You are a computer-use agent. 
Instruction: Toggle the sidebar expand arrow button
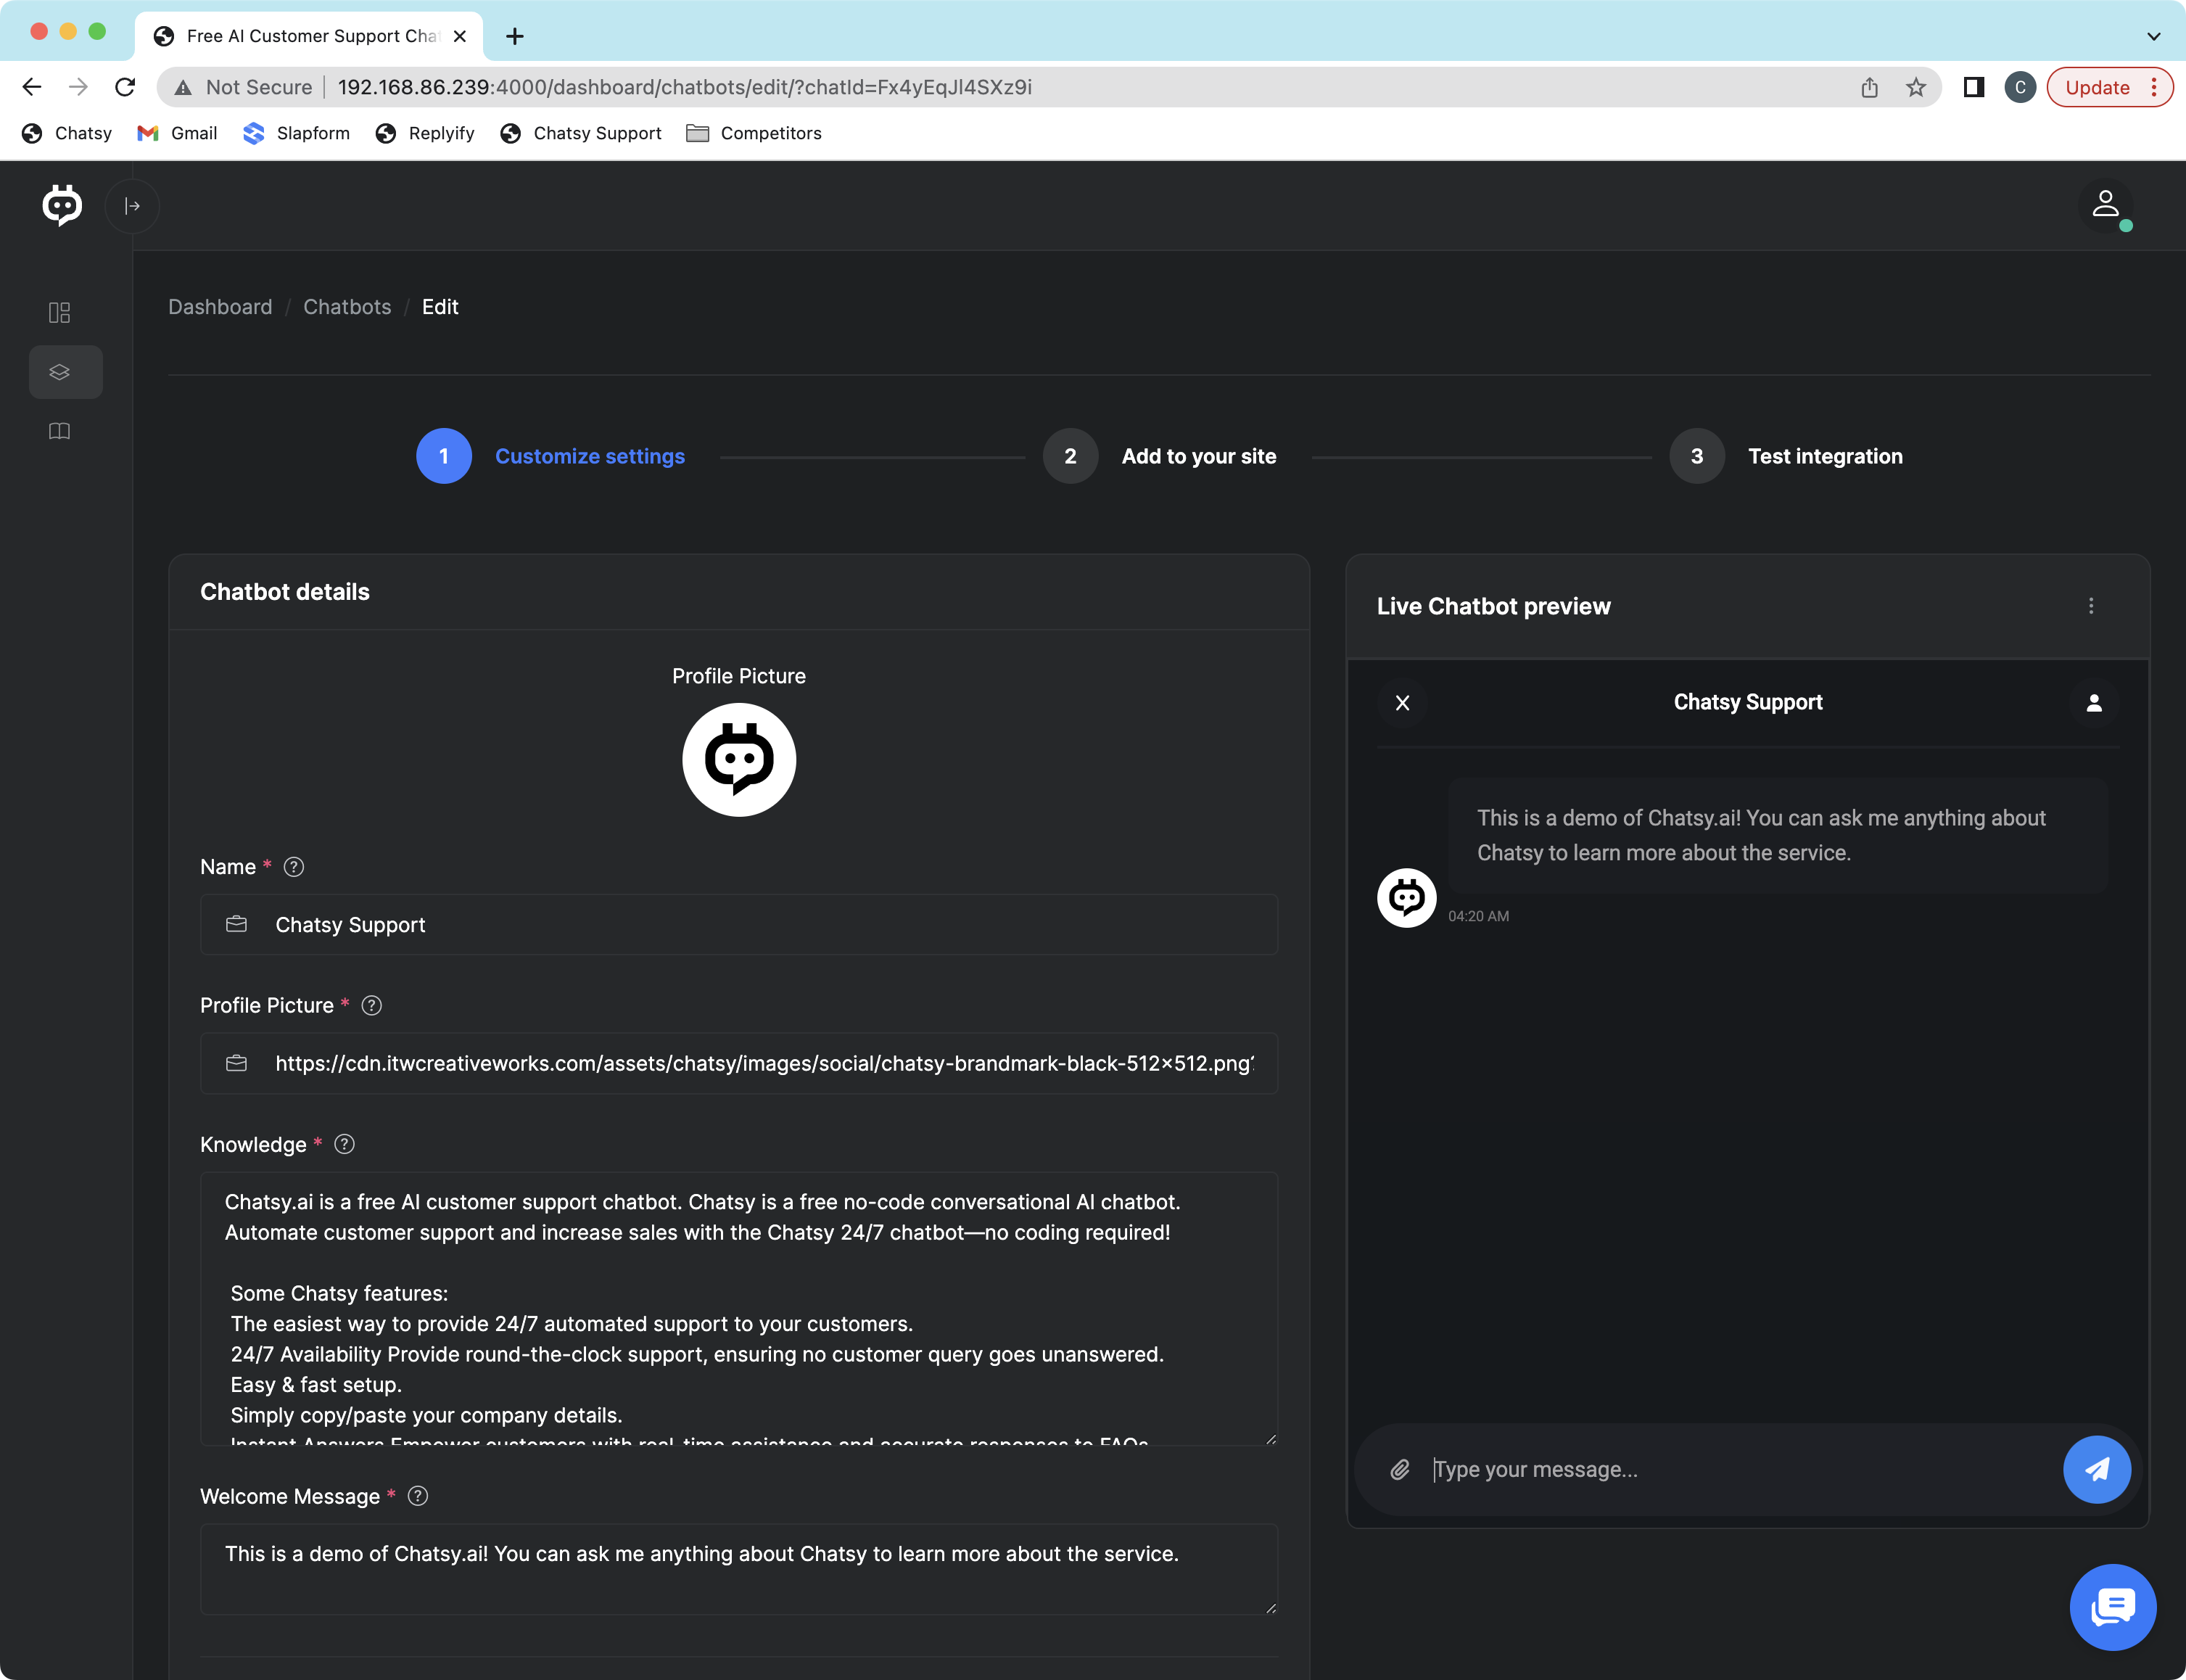[132, 206]
